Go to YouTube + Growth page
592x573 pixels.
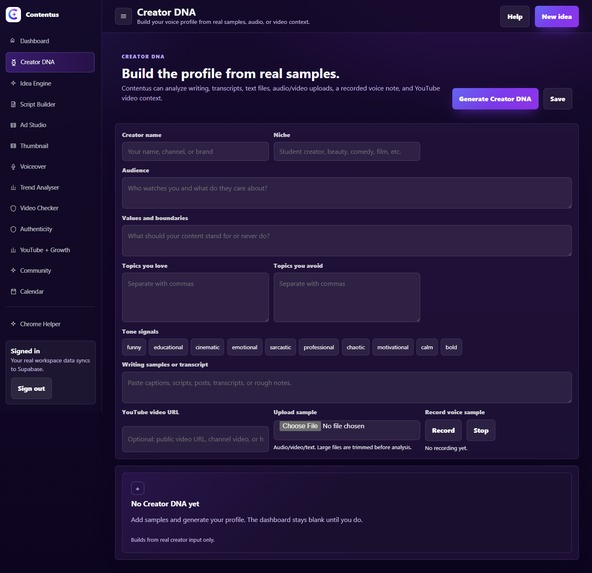(50, 250)
